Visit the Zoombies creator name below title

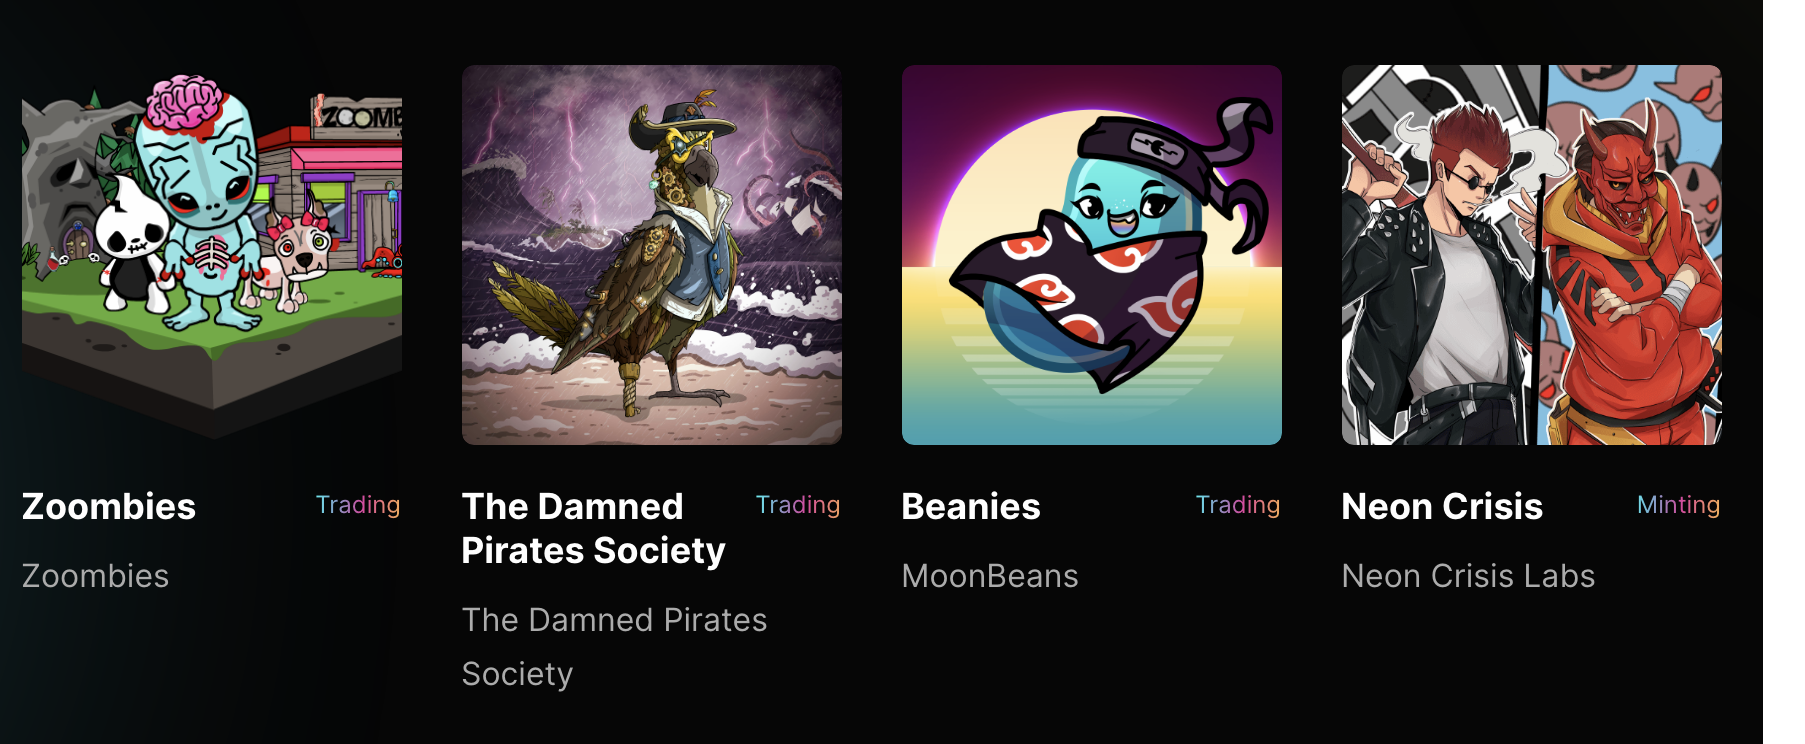[x=96, y=576]
